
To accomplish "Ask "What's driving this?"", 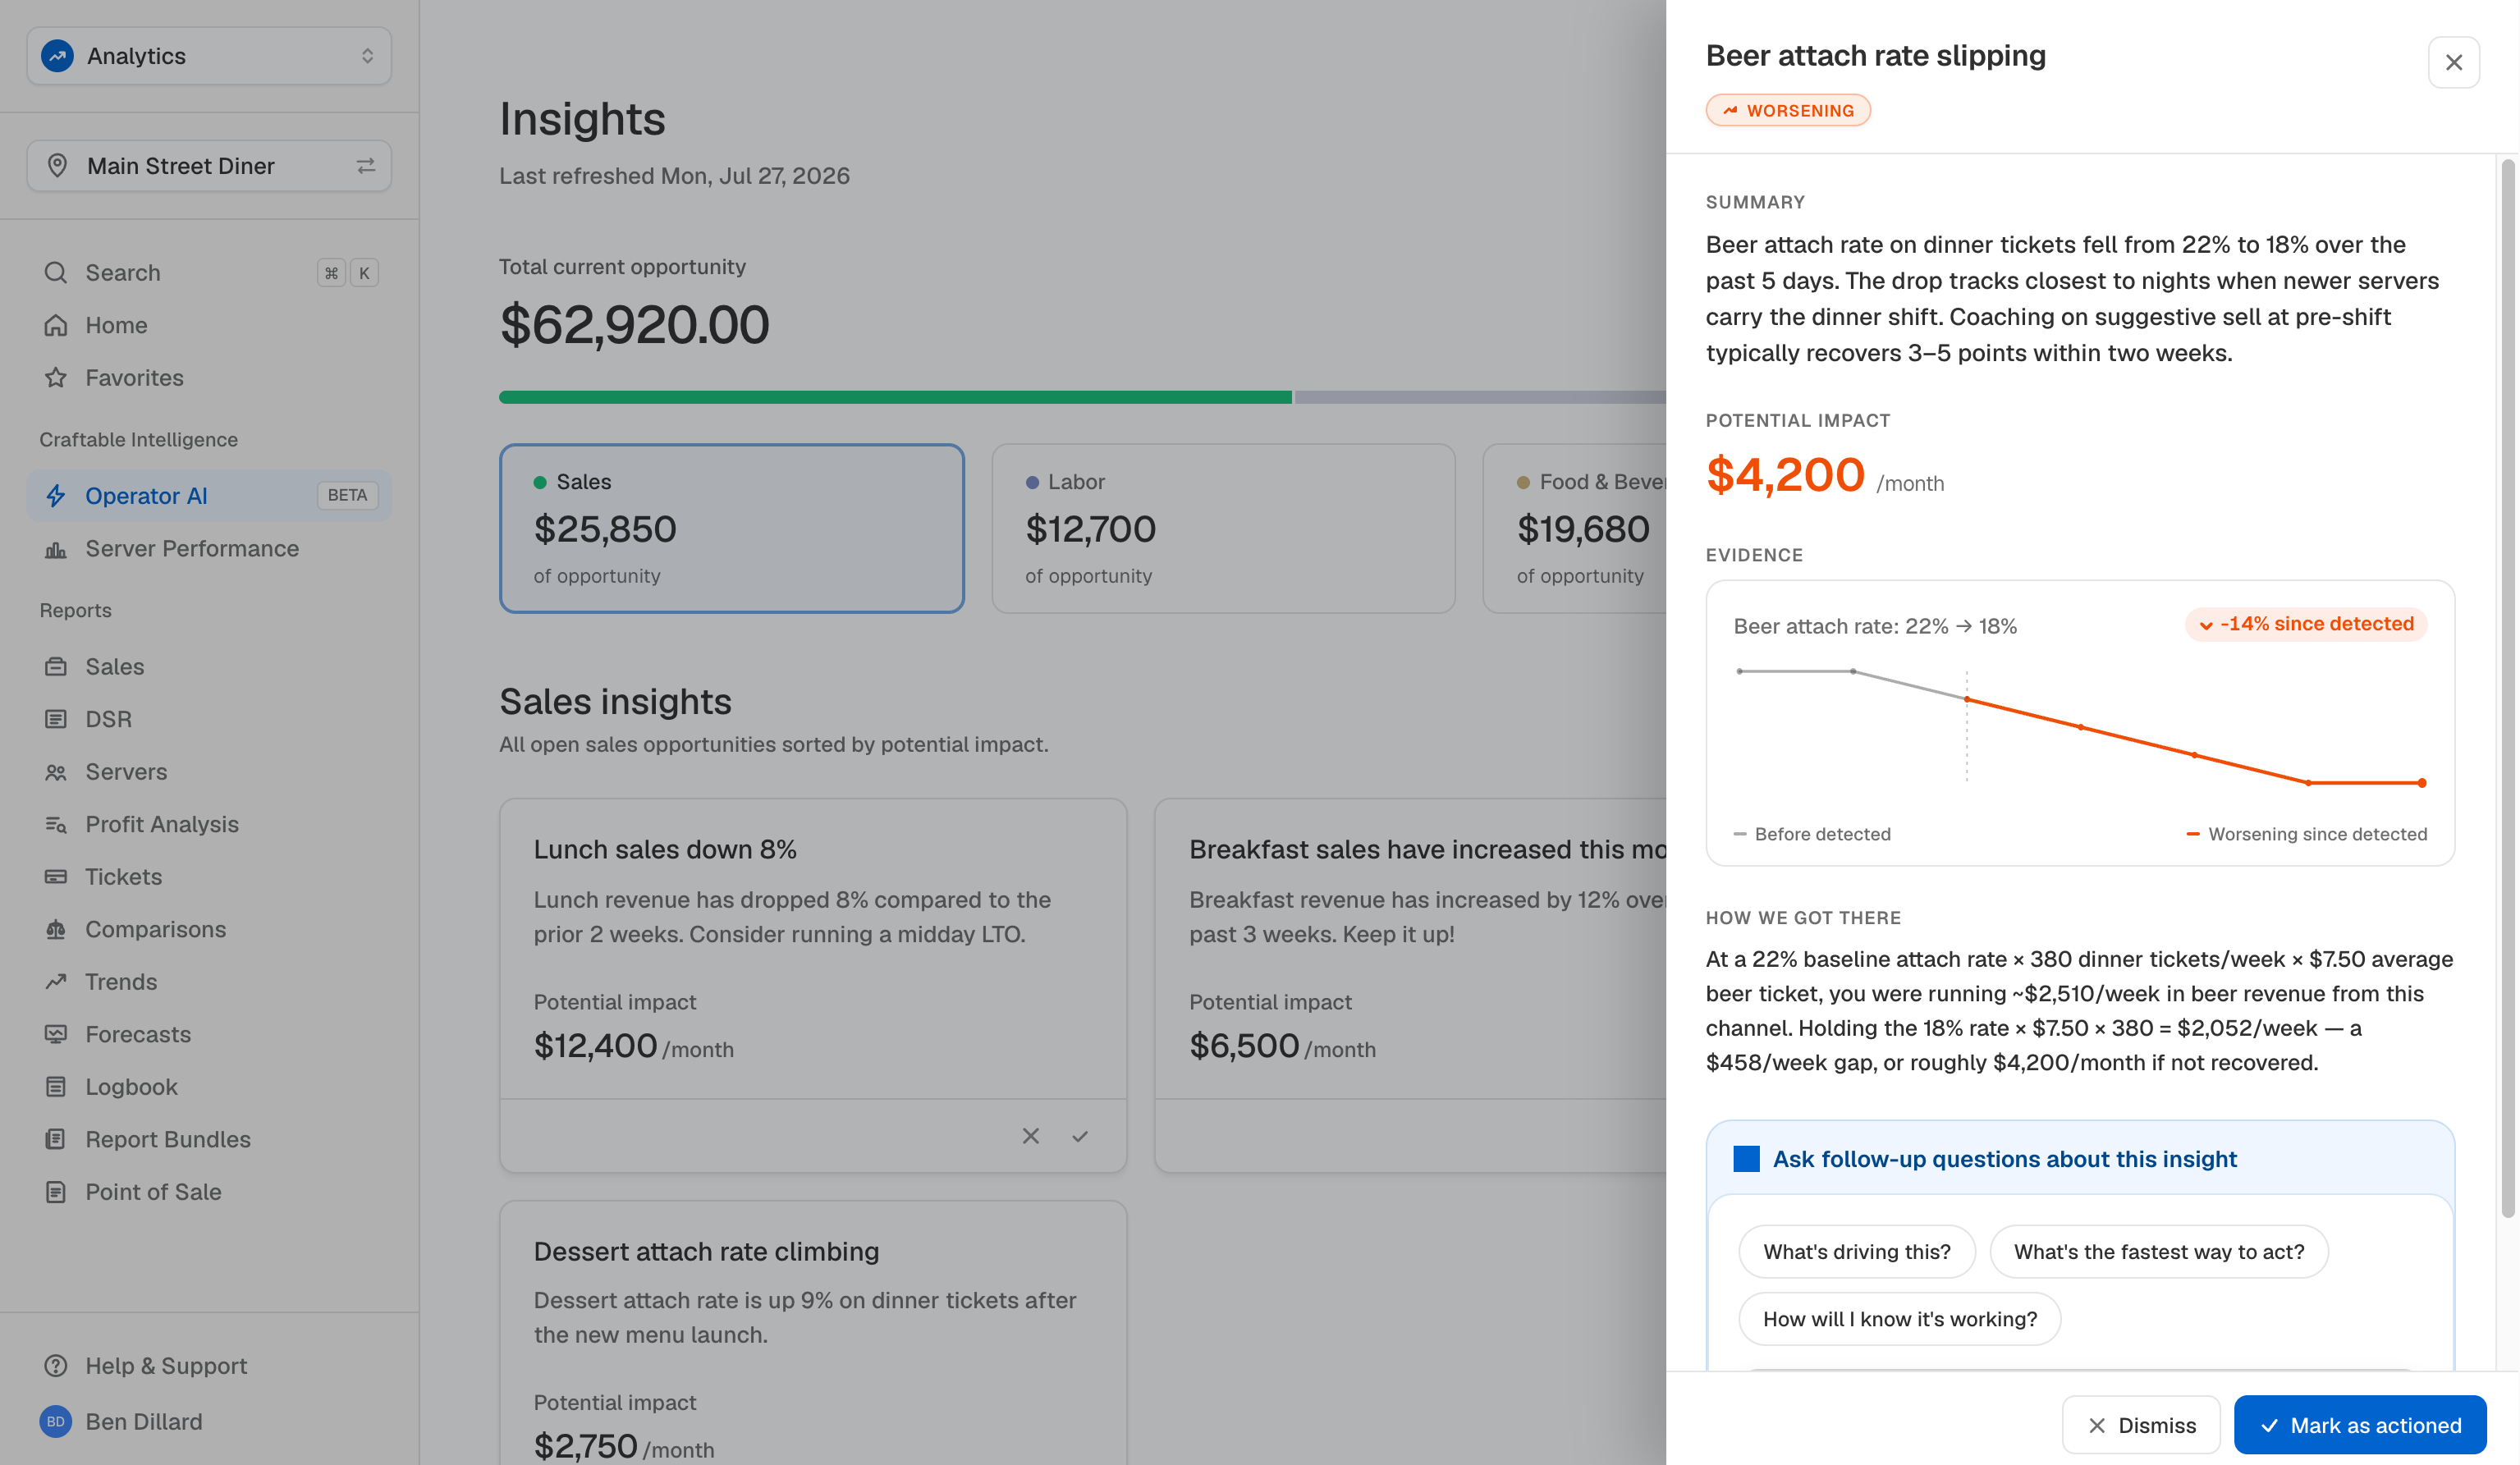I will coord(1857,1252).
